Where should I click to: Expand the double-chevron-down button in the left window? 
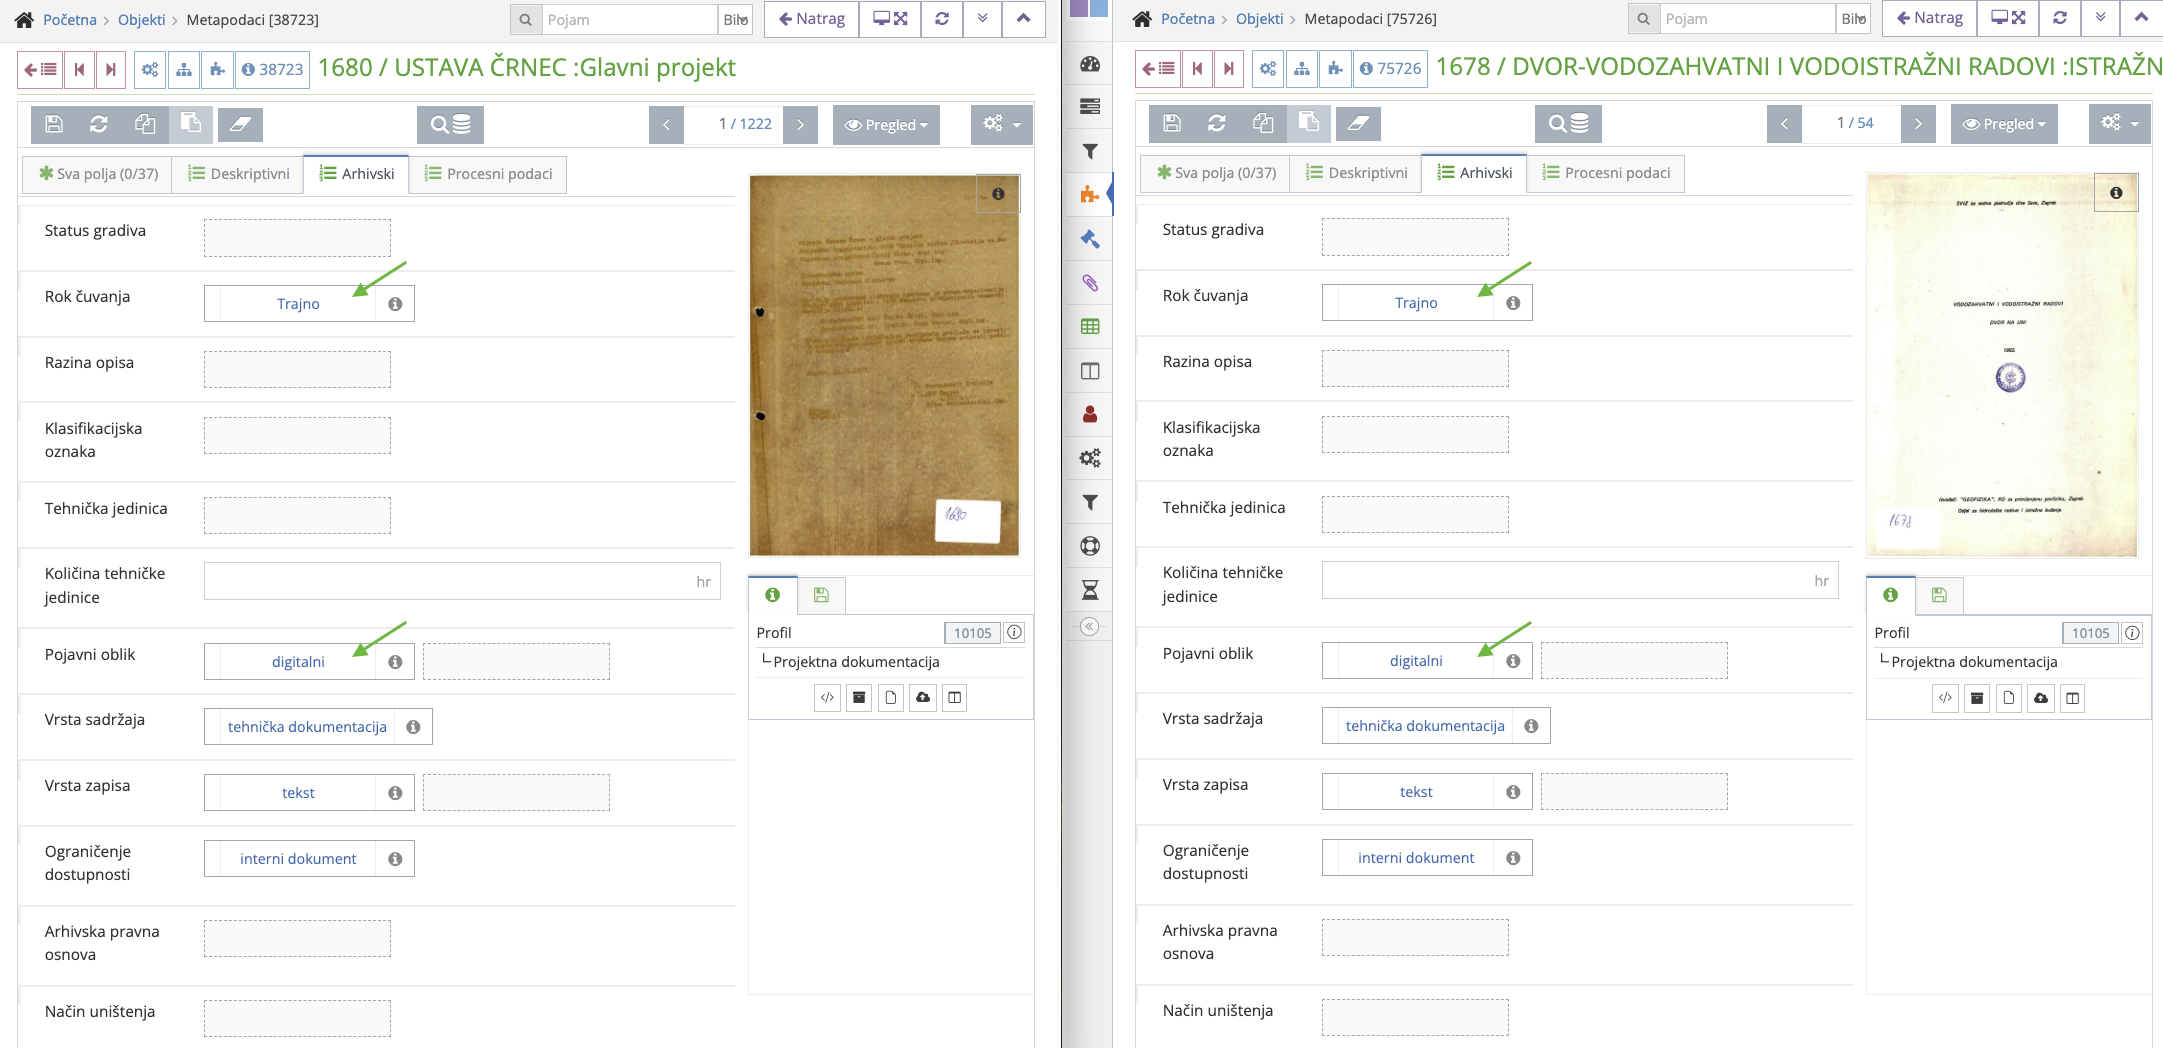[x=982, y=19]
